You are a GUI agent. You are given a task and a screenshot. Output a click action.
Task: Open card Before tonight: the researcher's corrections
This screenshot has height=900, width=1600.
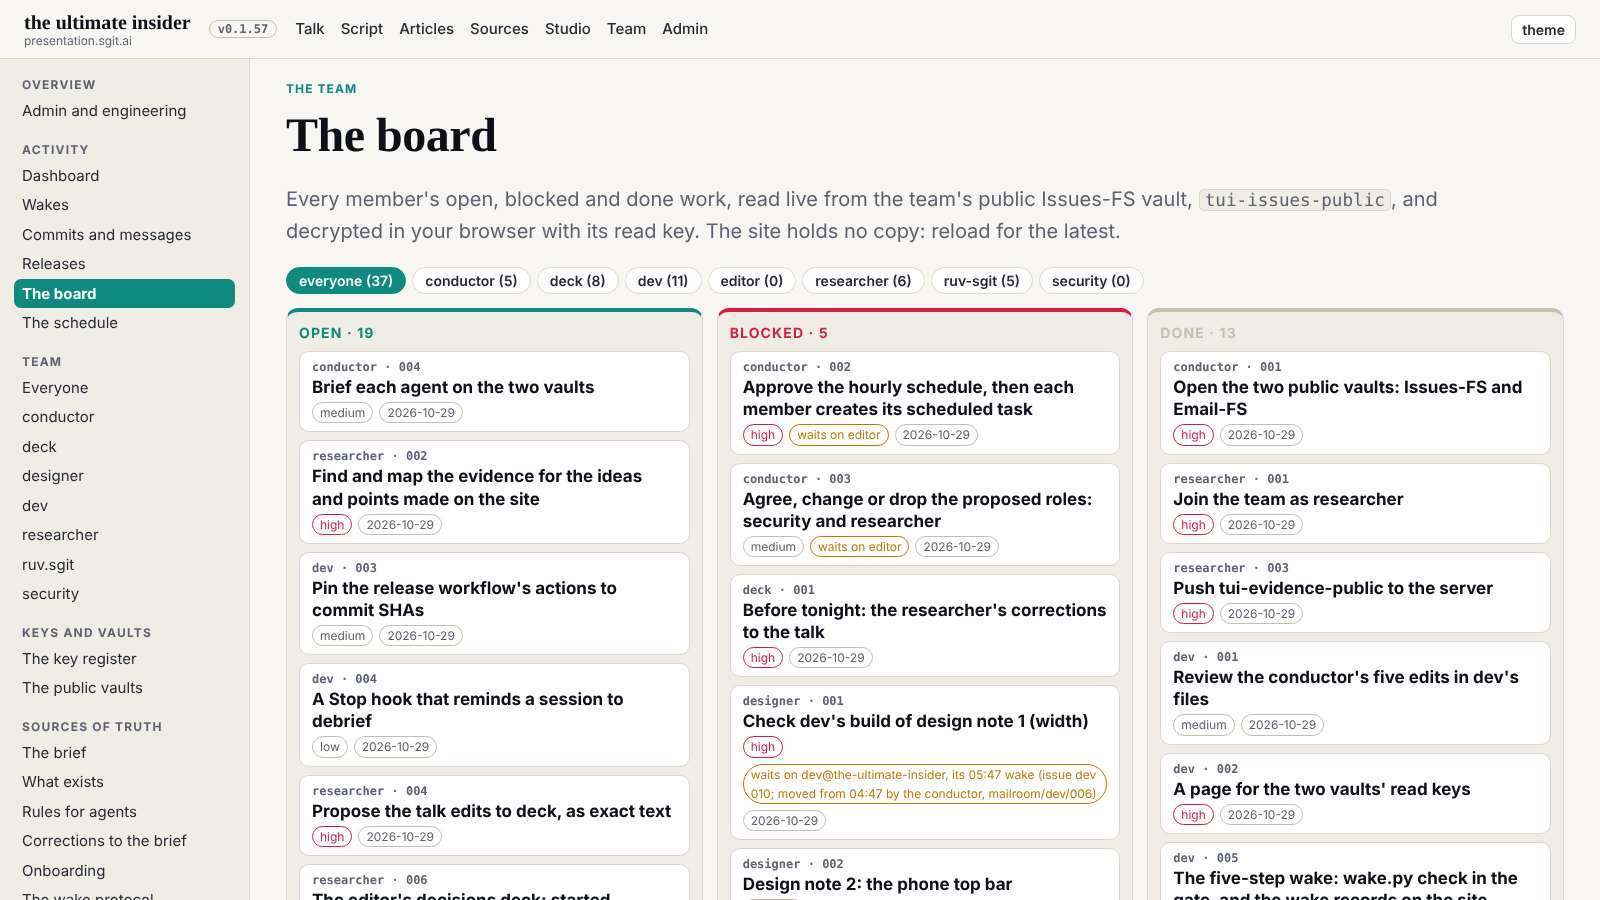pos(925,625)
